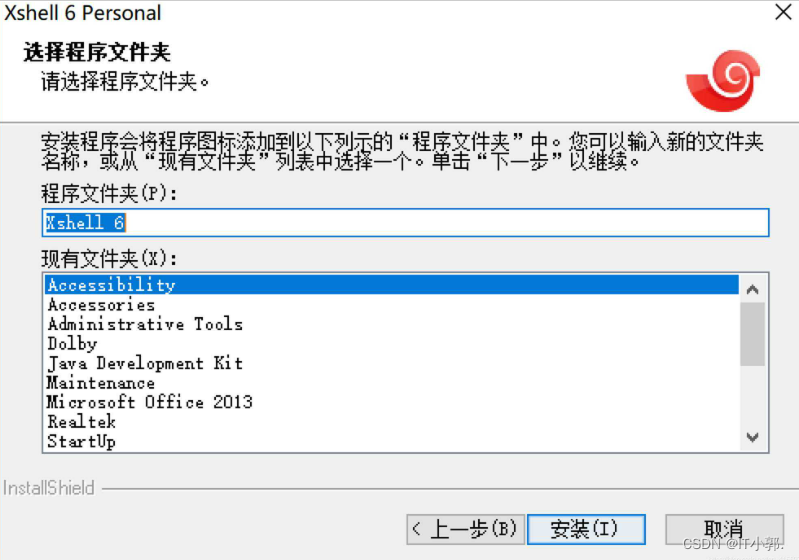Select Accessibility in existing folders list

(391, 285)
